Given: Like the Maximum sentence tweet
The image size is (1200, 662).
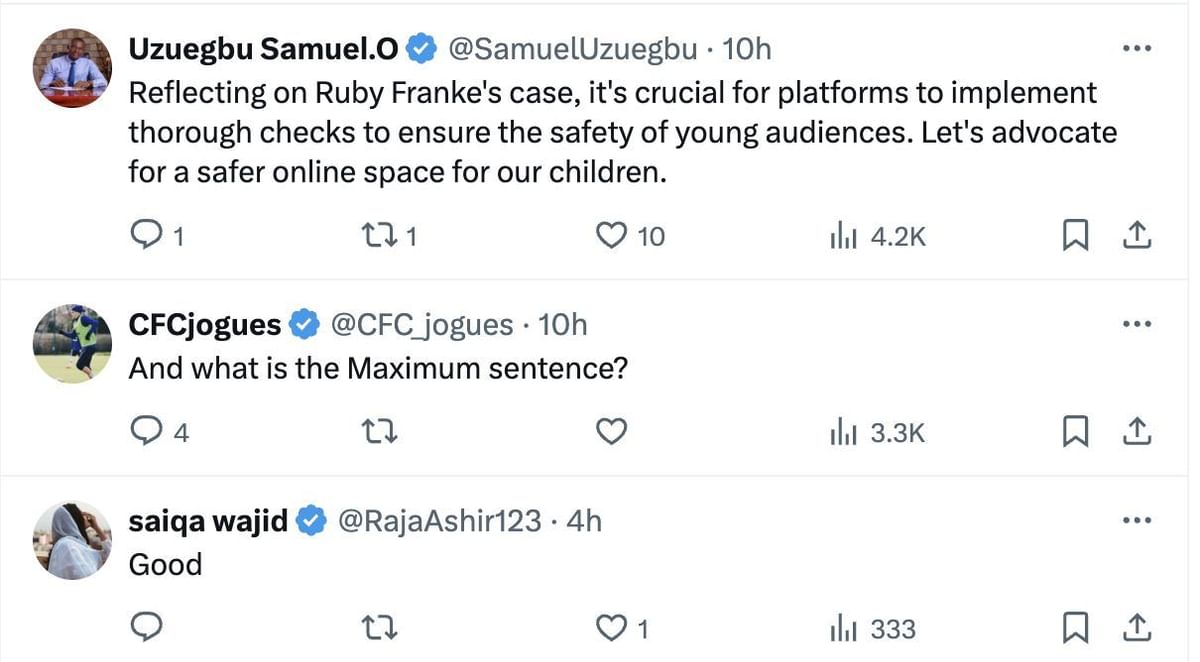Looking at the screenshot, I should pos(611,432).
